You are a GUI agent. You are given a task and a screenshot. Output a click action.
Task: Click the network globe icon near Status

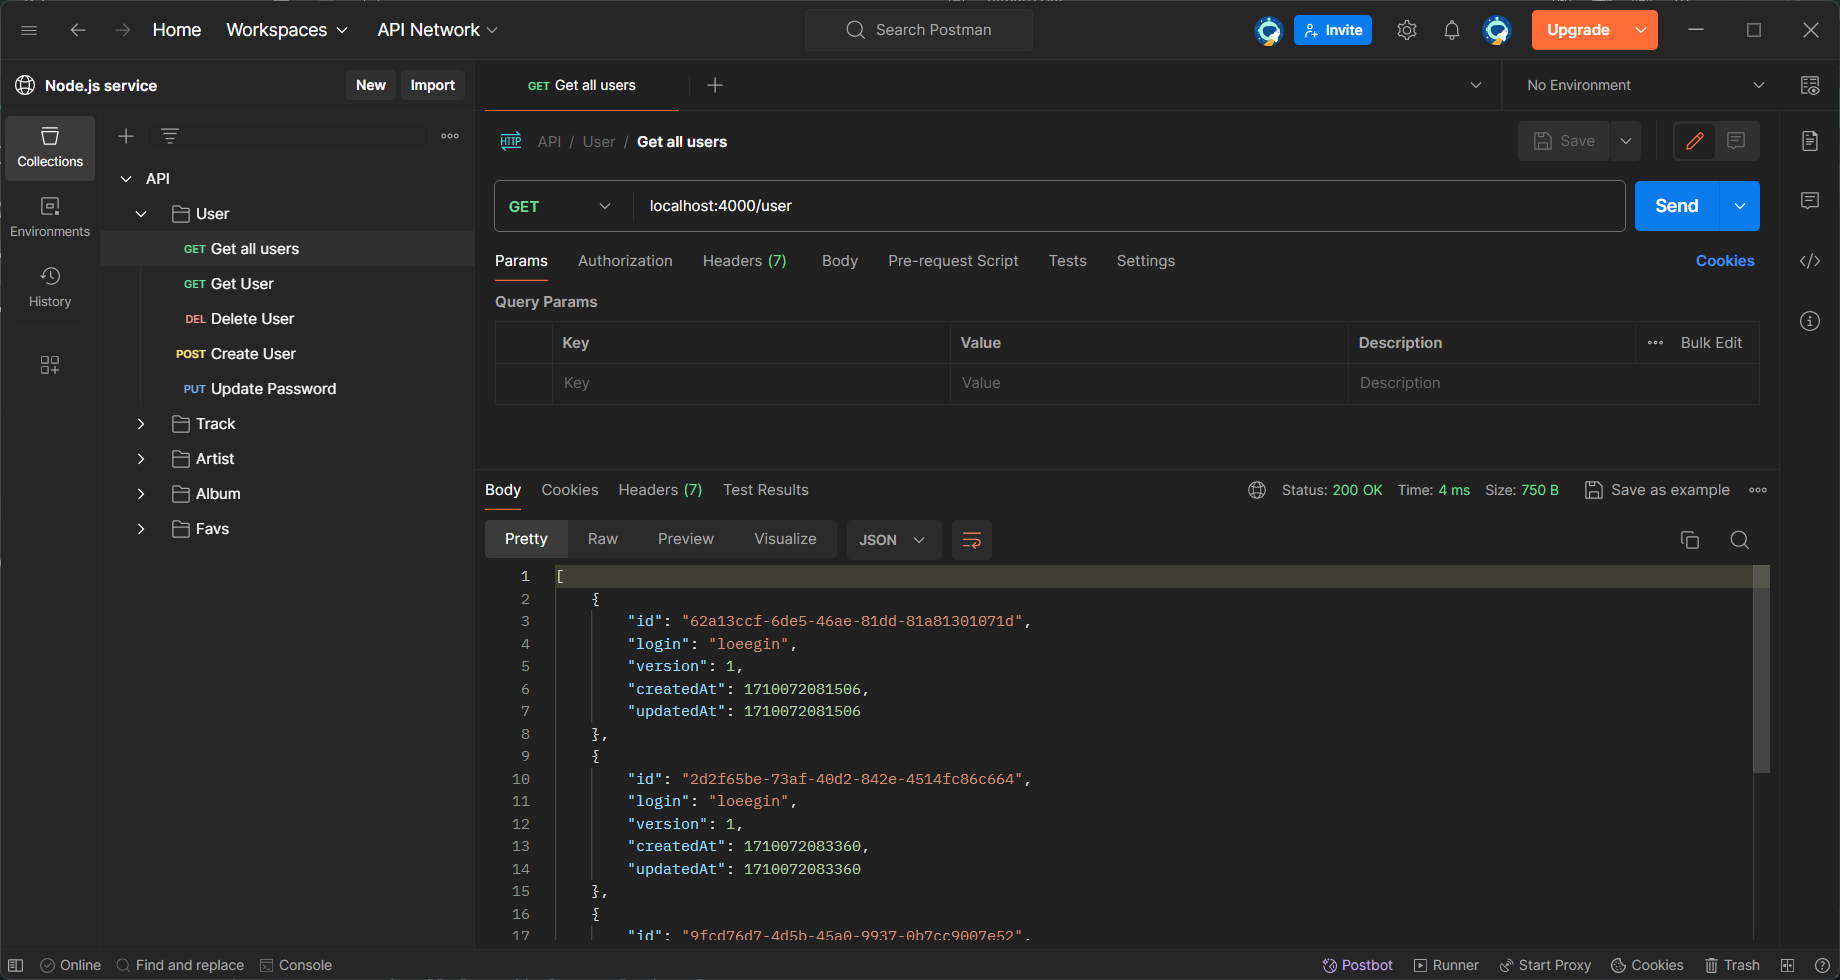coord(1257,490)
